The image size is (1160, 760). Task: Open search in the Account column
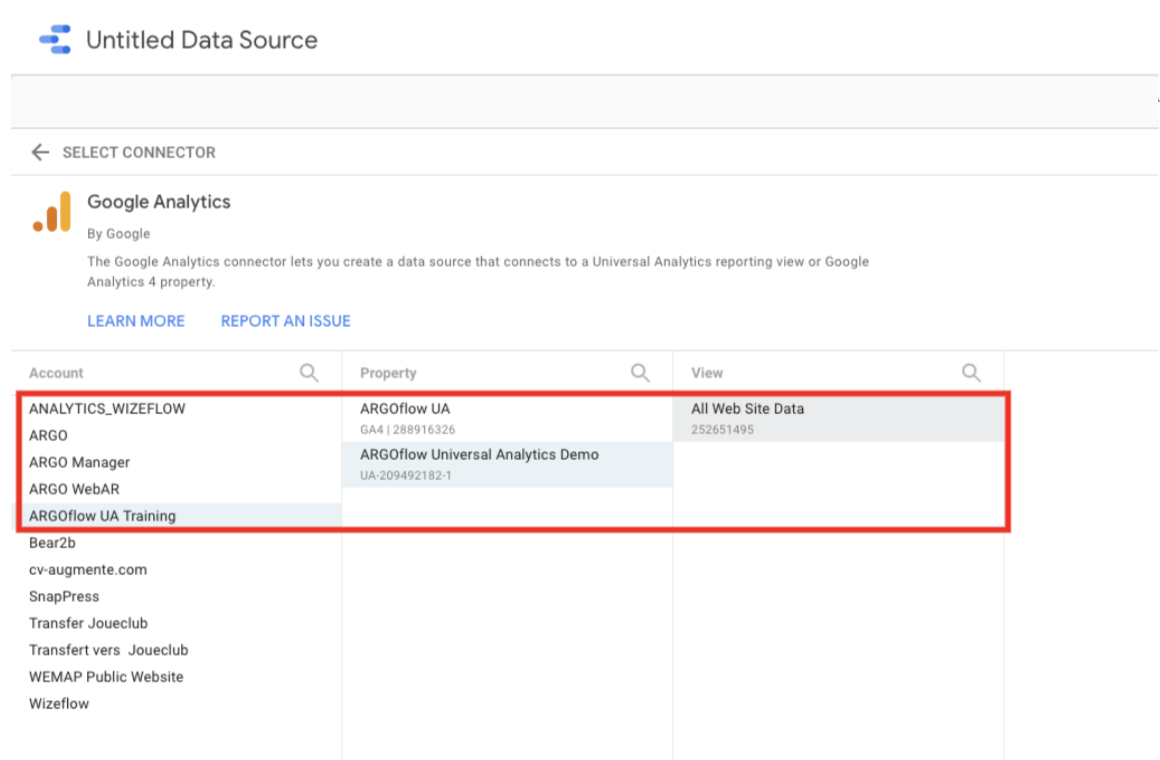click(x=309, y=372)
